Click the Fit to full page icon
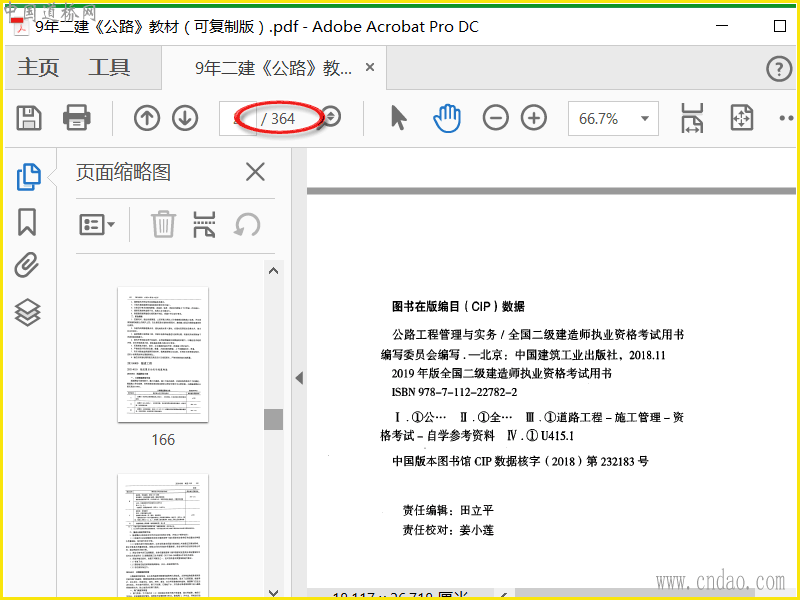Image resolution: width=800 pixels, height=600 pixels. 741,118
